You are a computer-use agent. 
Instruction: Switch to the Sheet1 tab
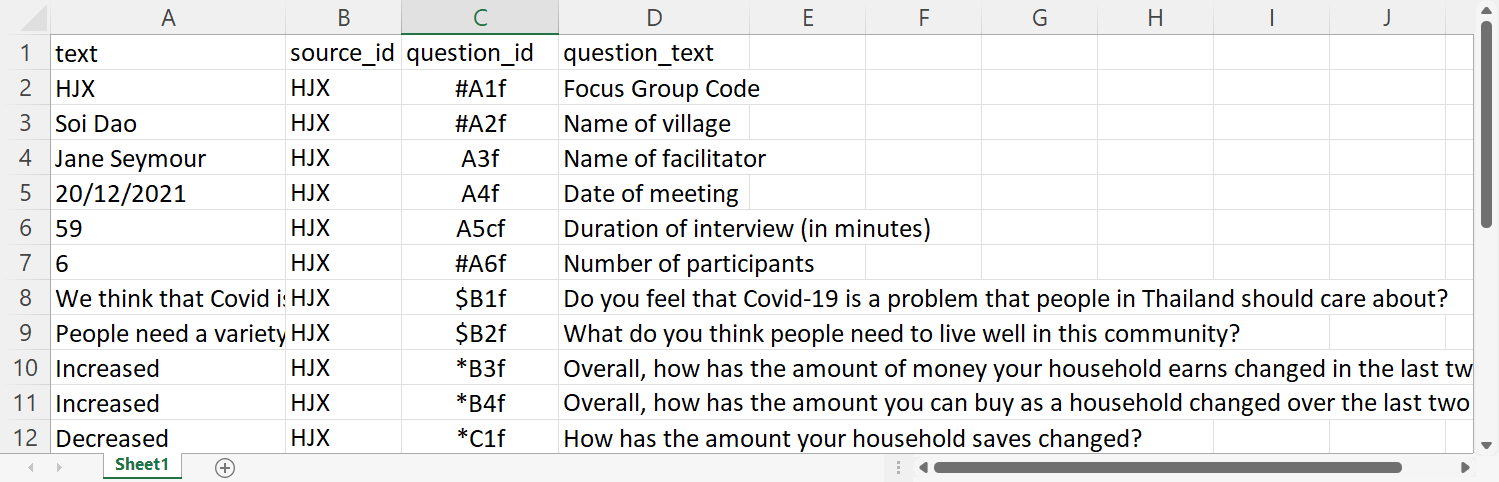click(142, 465)
